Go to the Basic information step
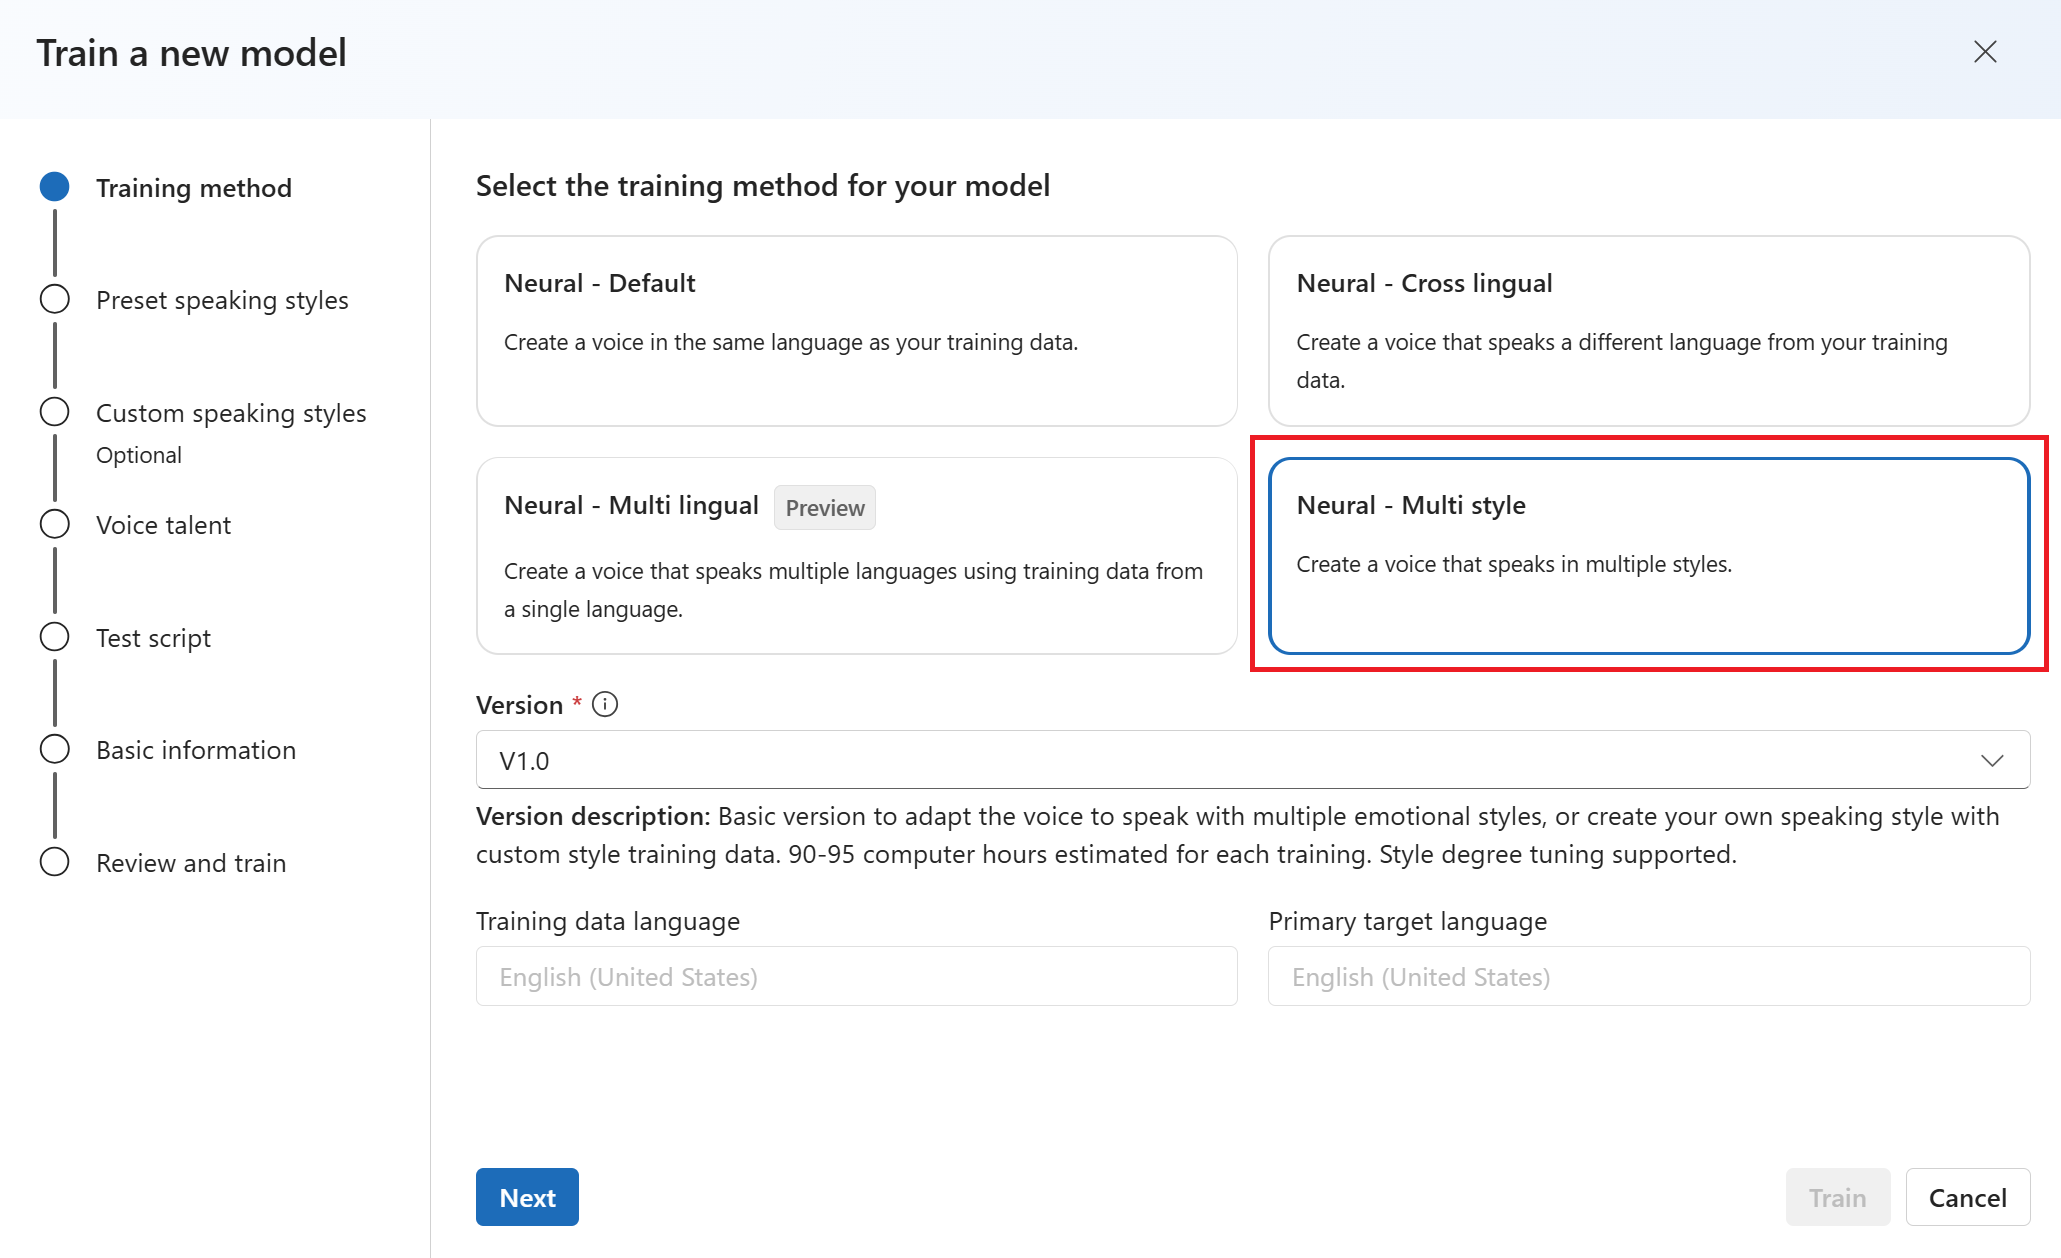 click(x=196, y=750)
